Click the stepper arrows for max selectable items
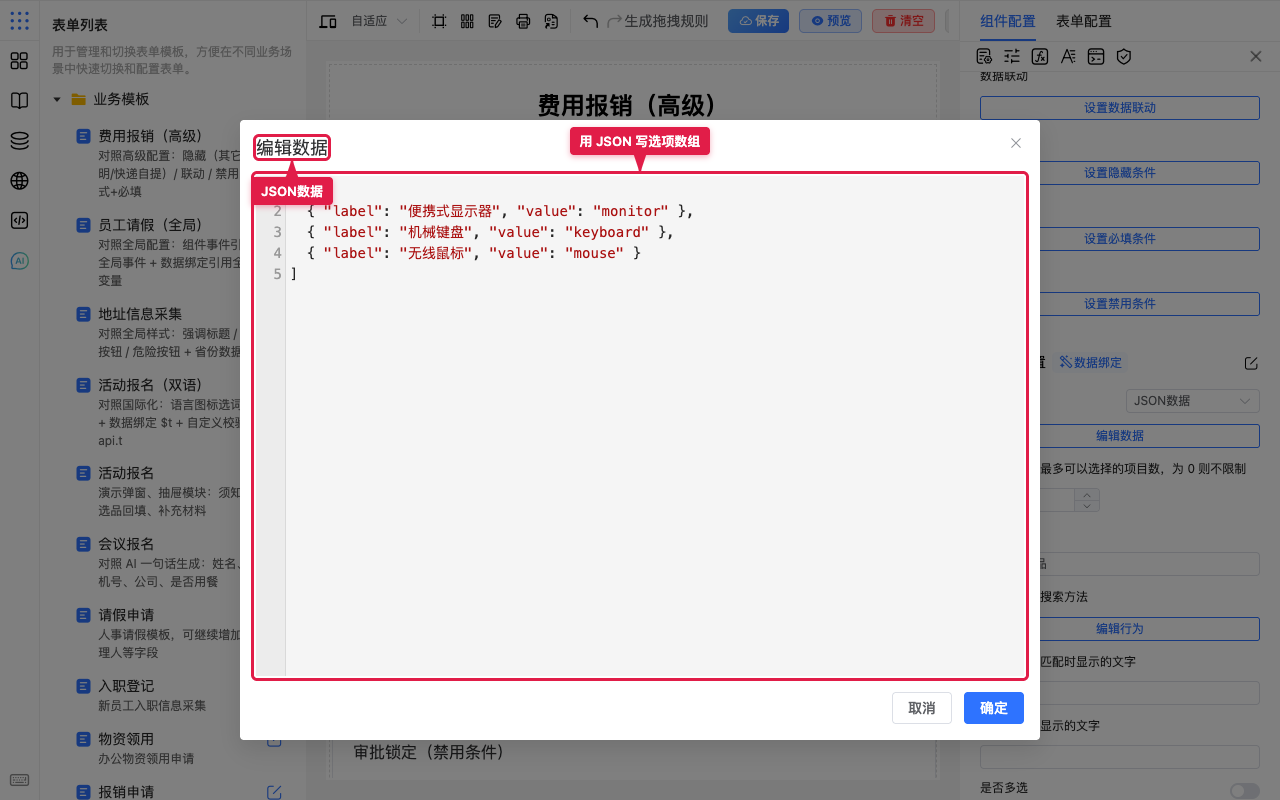Viewport: 1280px width, 800px height. point(1087,500)
